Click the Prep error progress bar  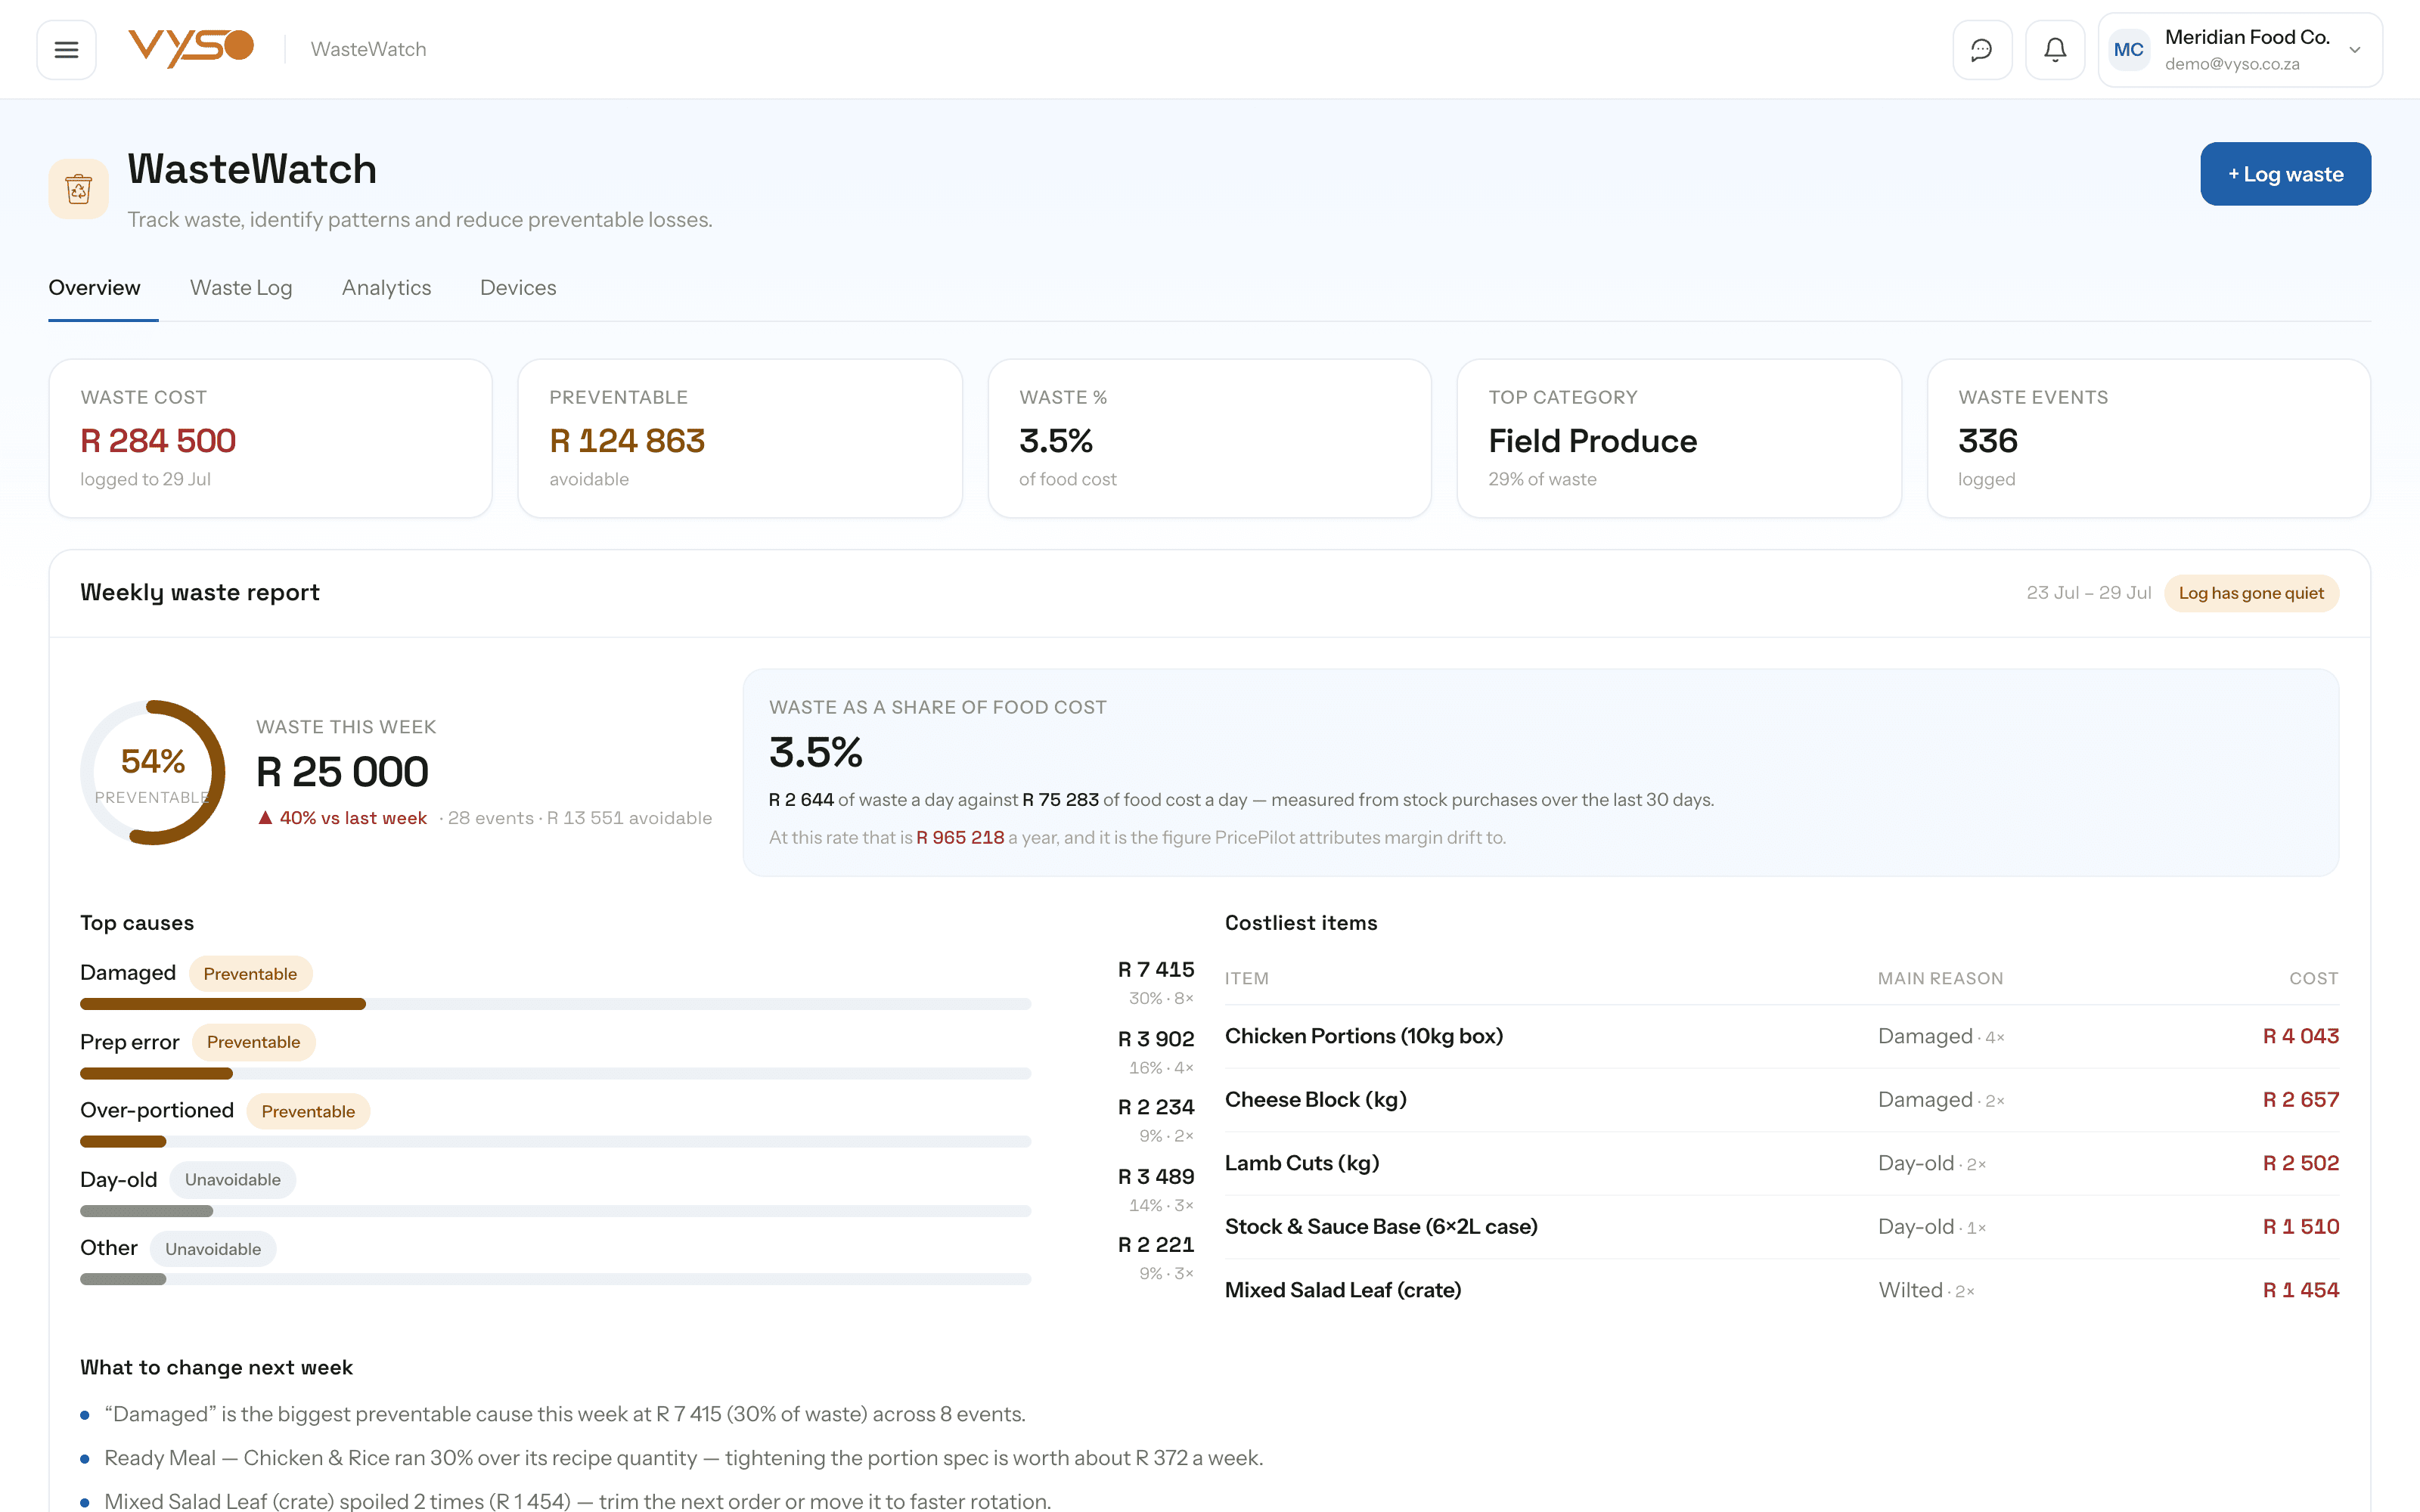[555, 1073]
